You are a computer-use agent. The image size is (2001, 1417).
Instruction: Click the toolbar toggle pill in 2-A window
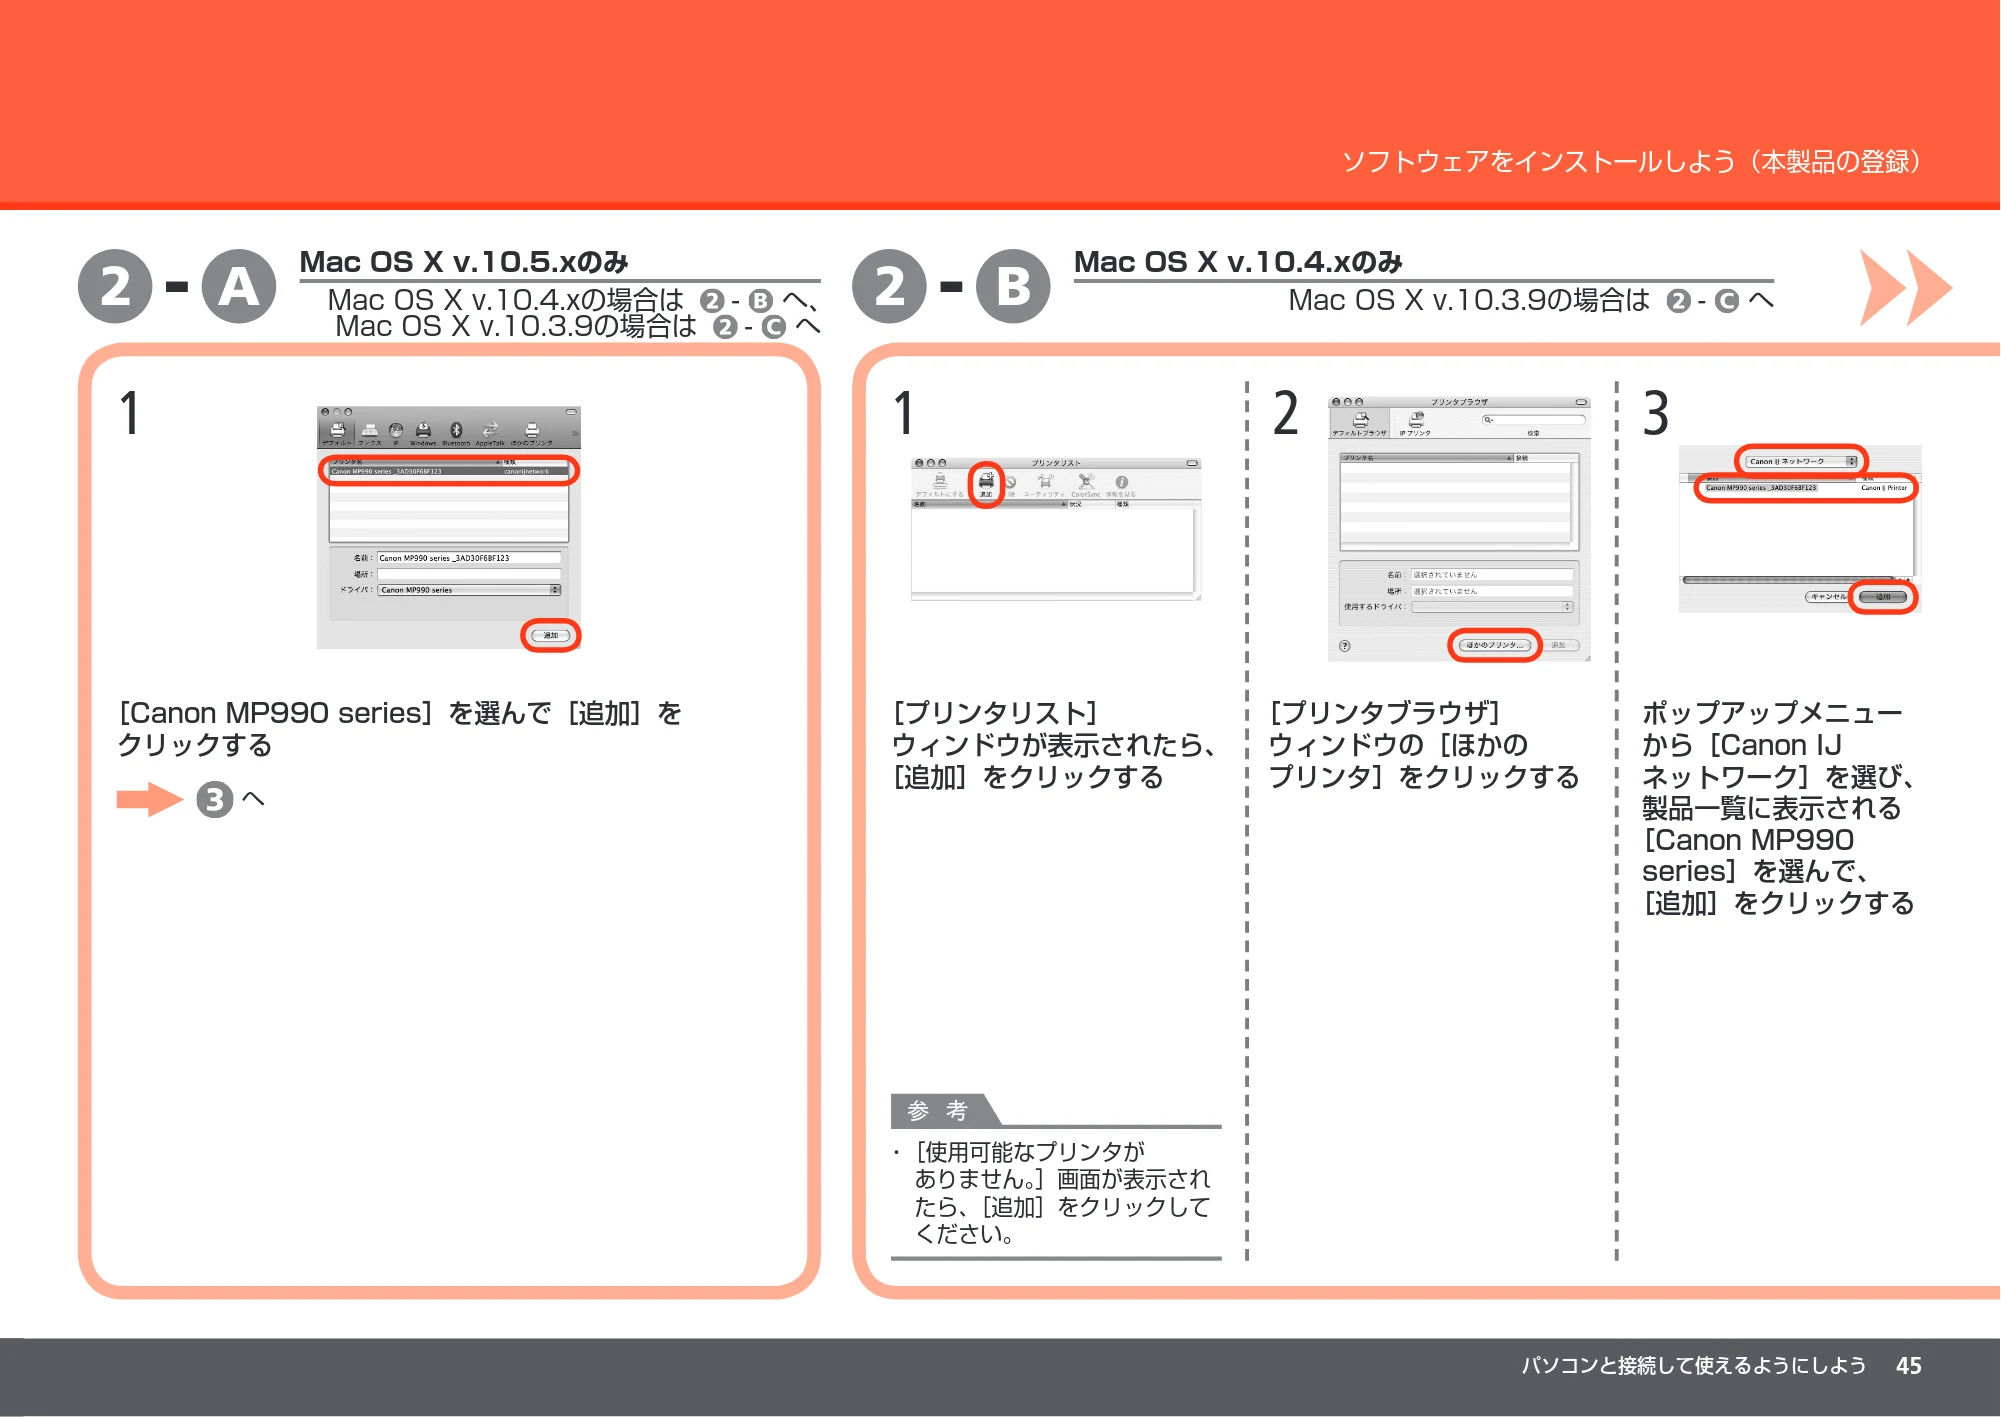[571, 412]
